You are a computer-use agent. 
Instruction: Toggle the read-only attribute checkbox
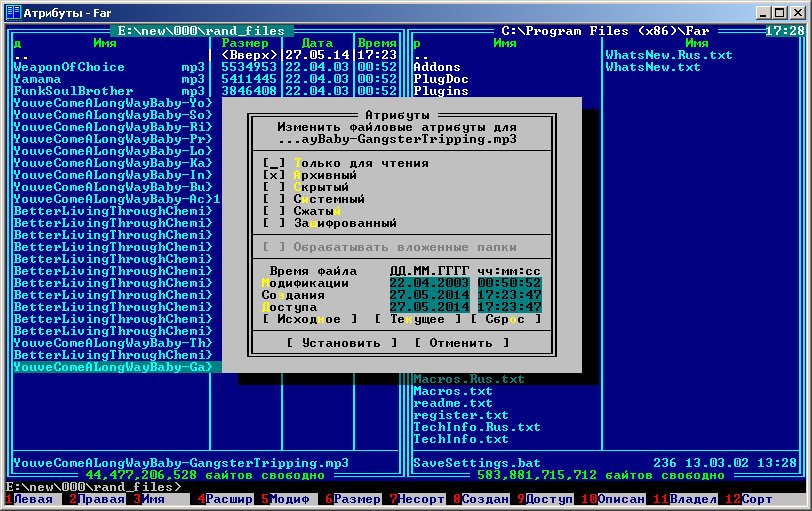(x=273, y=163)
